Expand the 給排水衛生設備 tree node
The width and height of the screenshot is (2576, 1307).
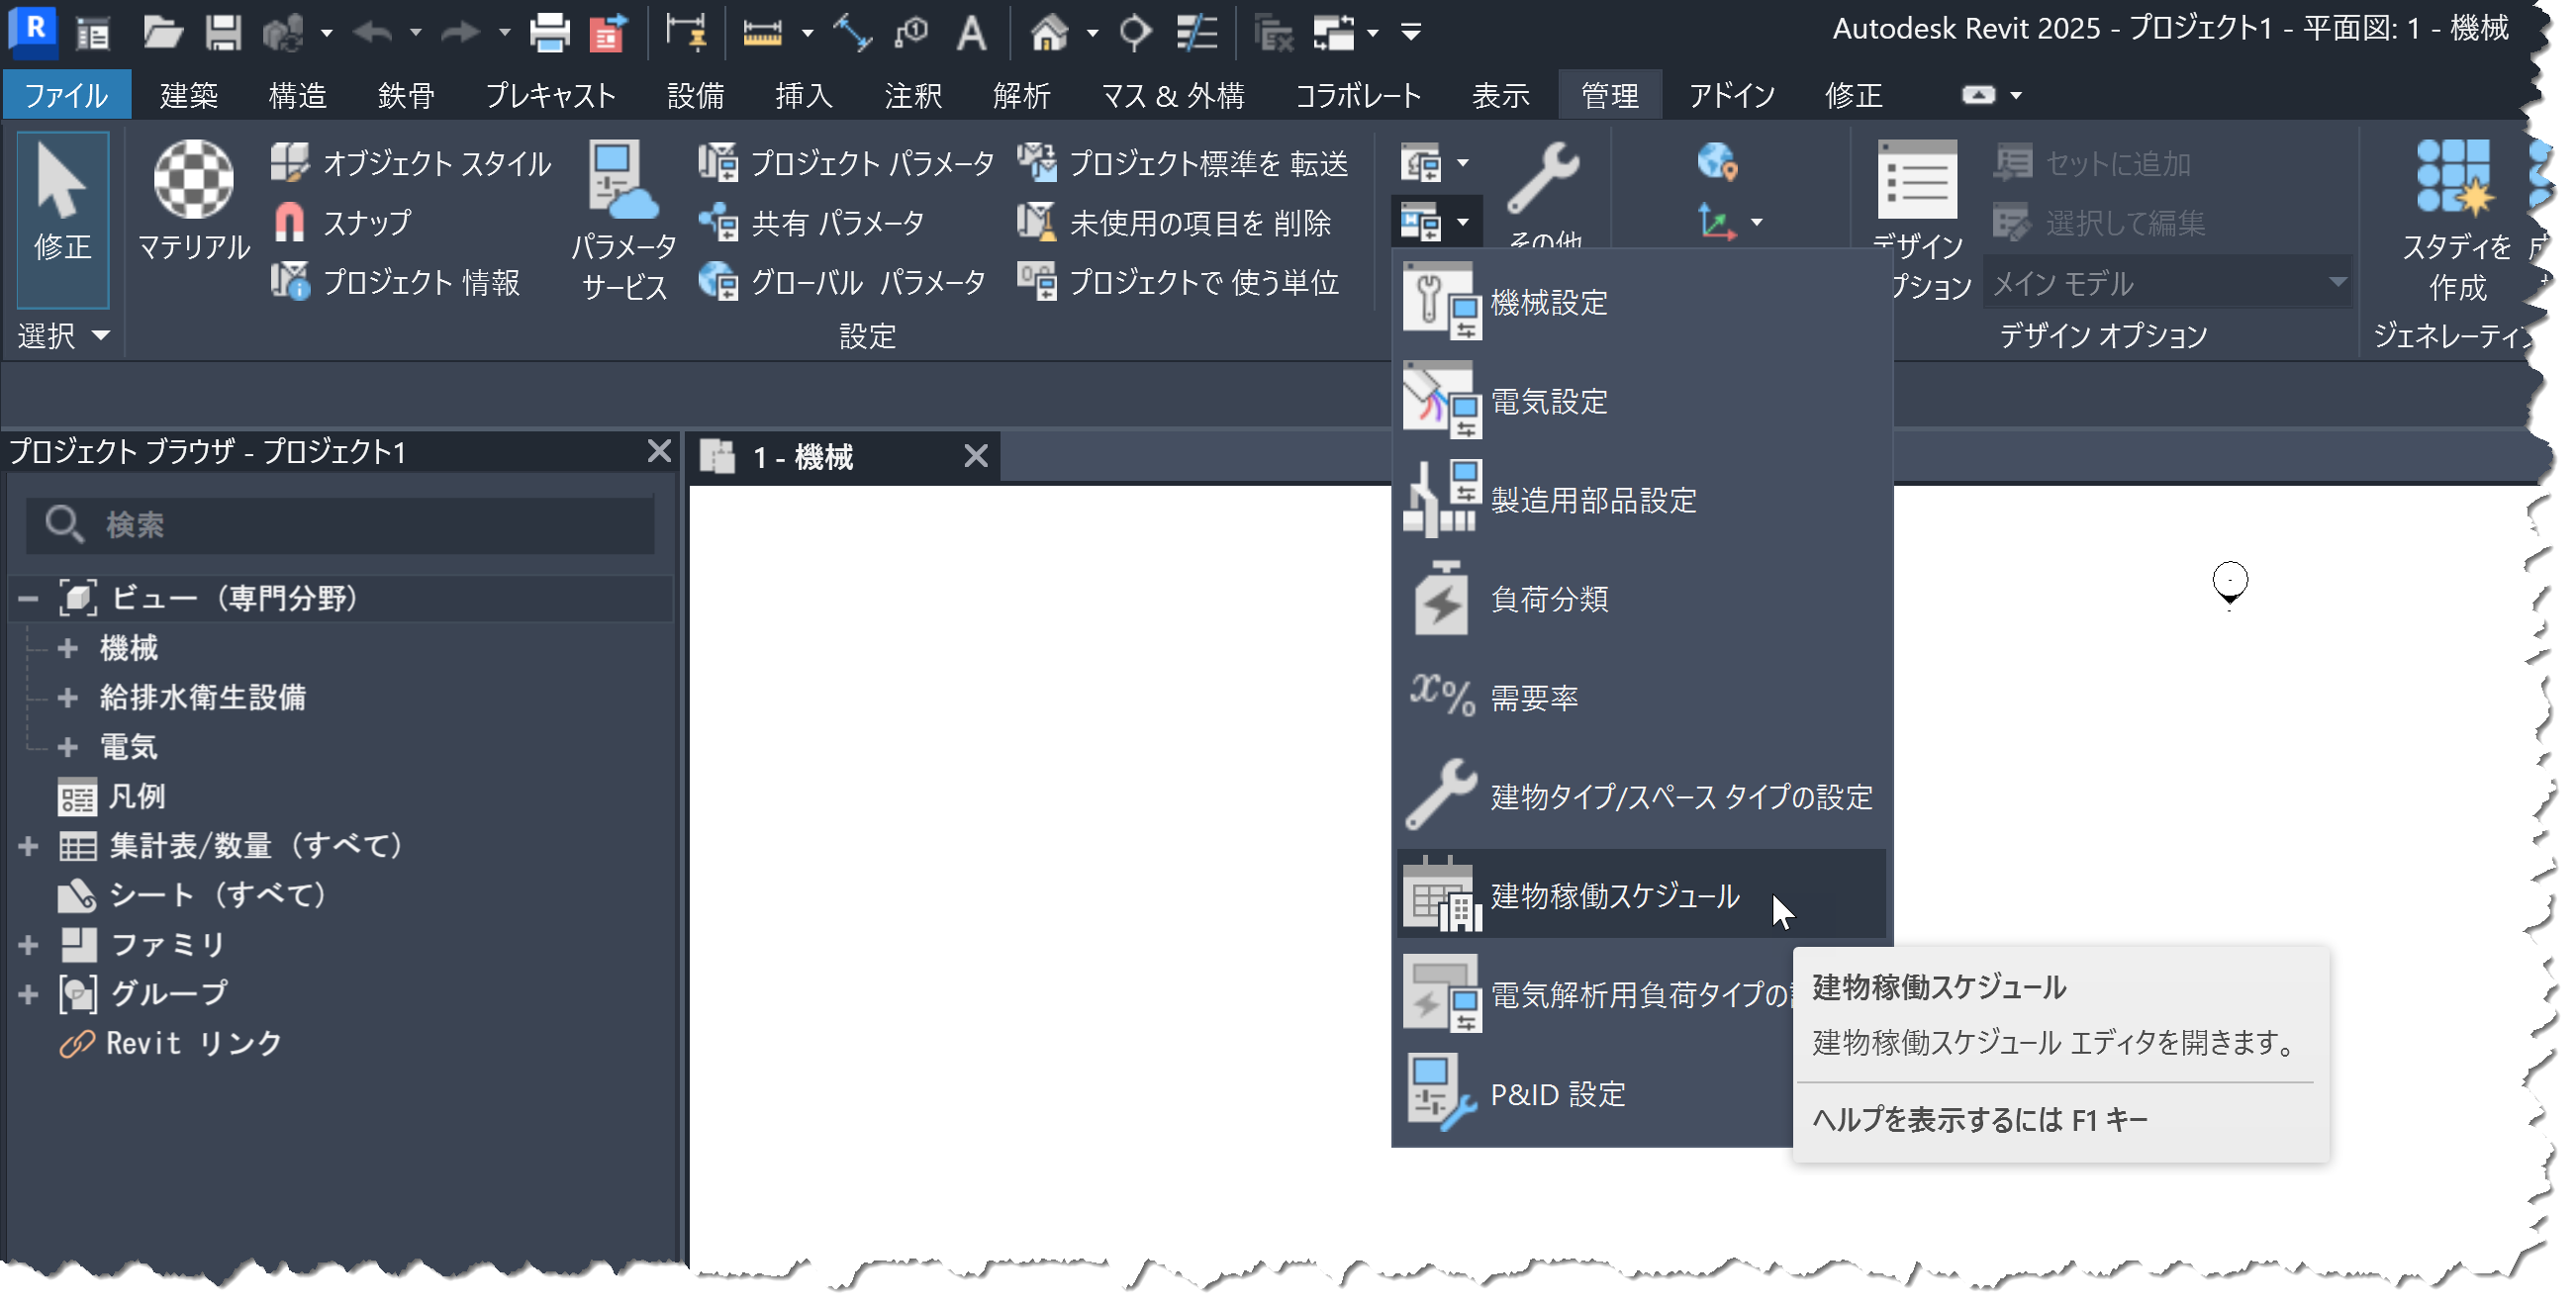click(x=67, y=697)
